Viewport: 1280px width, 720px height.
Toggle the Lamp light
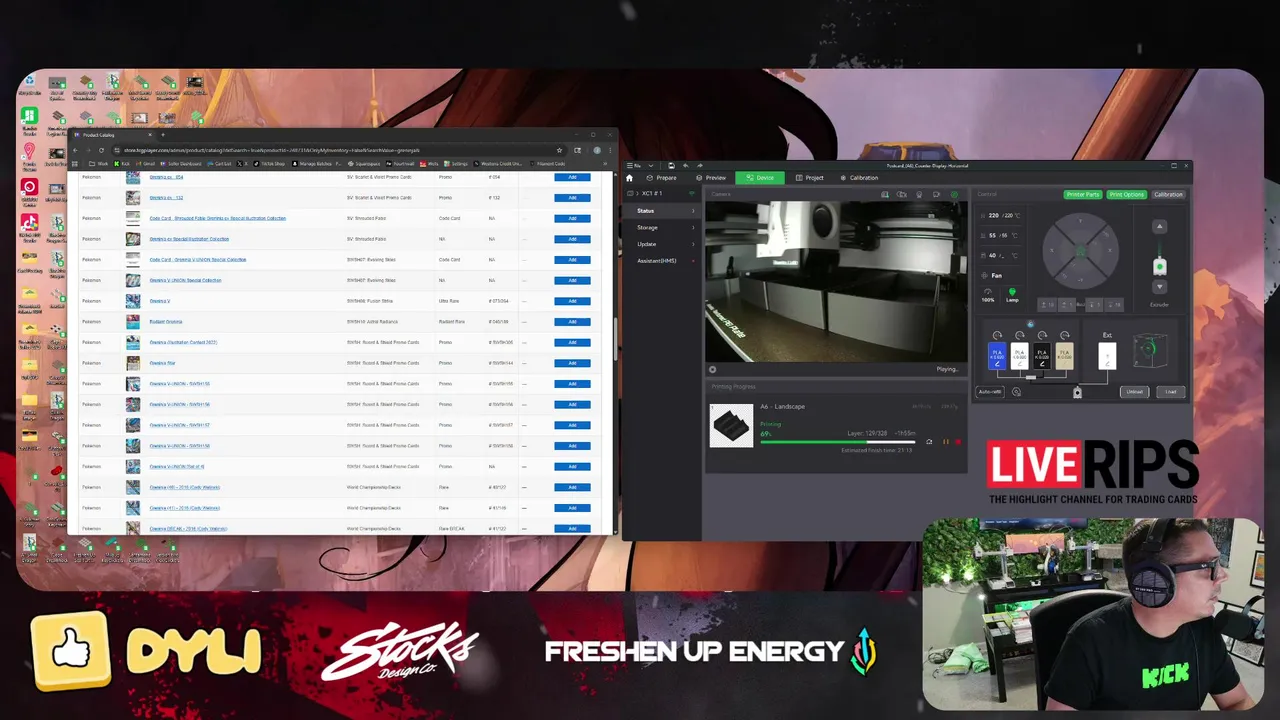(x=1012, y=294)
